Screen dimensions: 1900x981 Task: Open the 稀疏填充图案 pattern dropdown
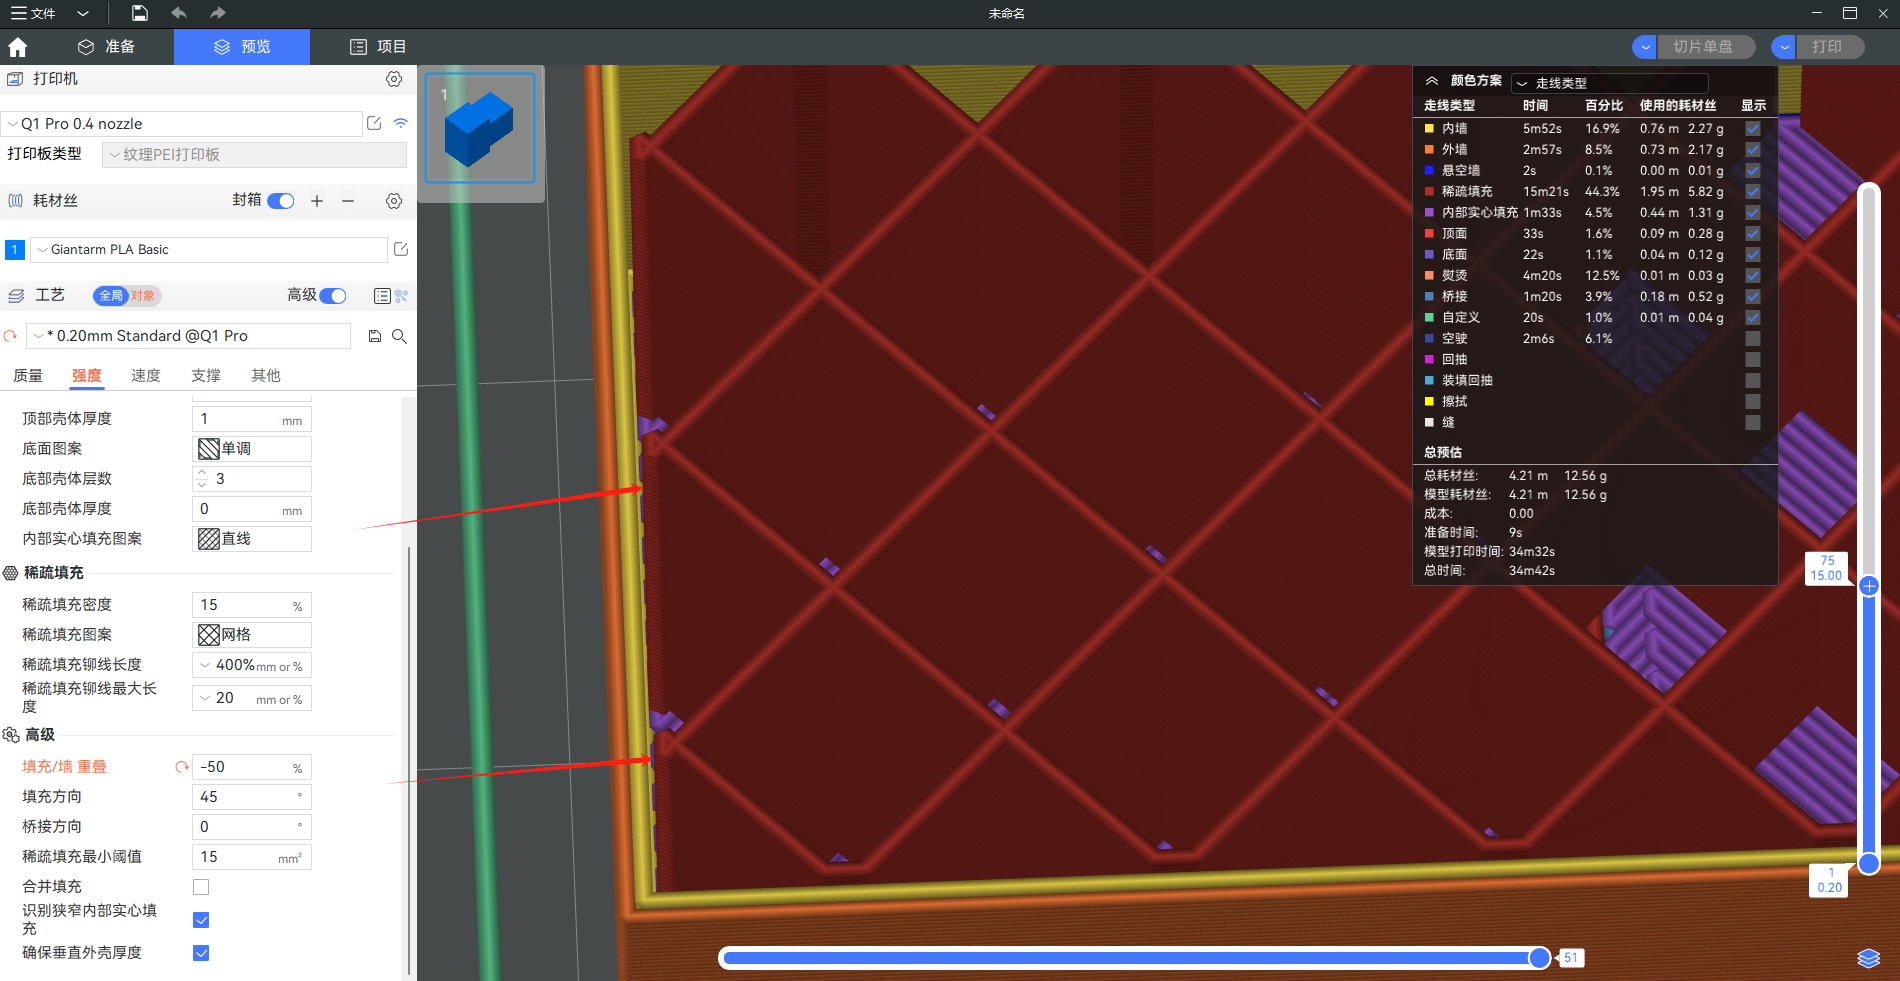252,635
